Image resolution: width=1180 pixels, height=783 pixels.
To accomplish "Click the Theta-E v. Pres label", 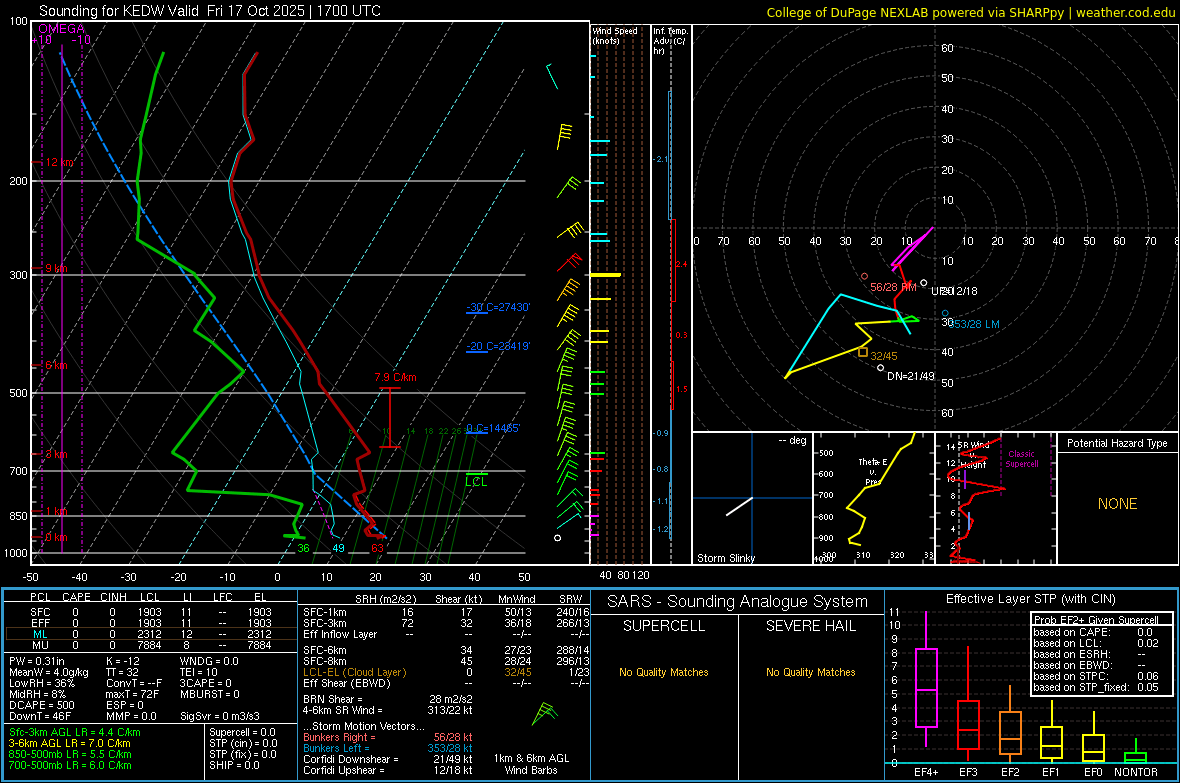I will pyautogui.click(x=872, y=471).
